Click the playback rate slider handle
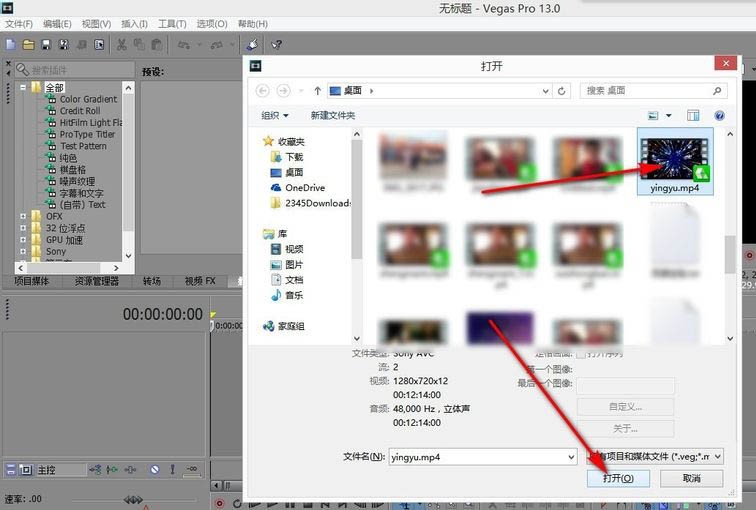The height and width of the screenshot is (510, 756). [x=133, y=500]
